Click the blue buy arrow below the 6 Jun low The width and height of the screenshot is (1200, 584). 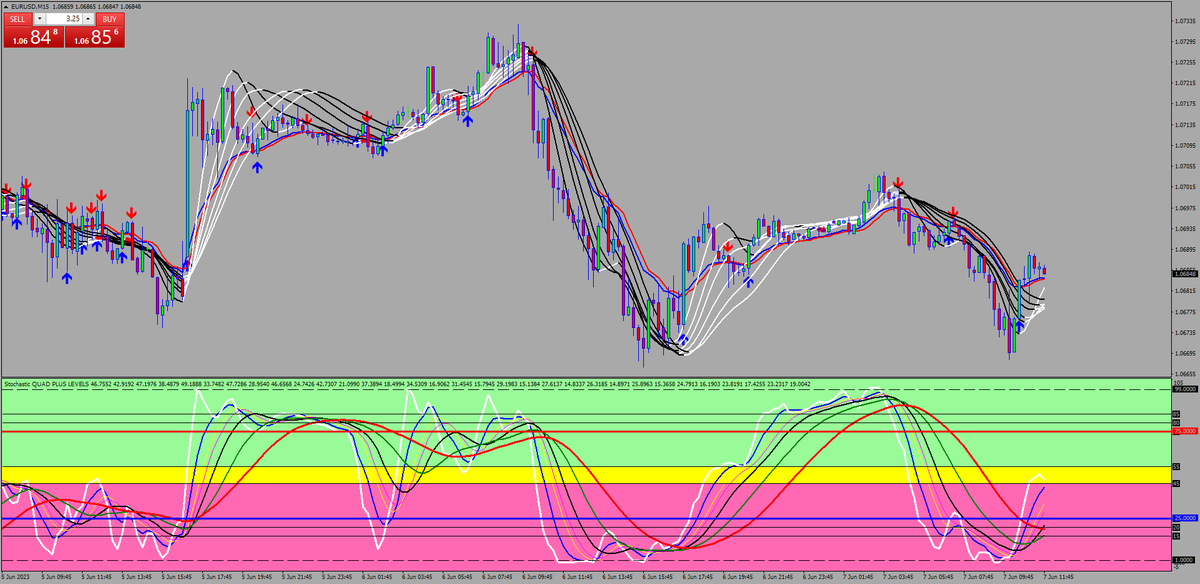click(x=683, y=340)
